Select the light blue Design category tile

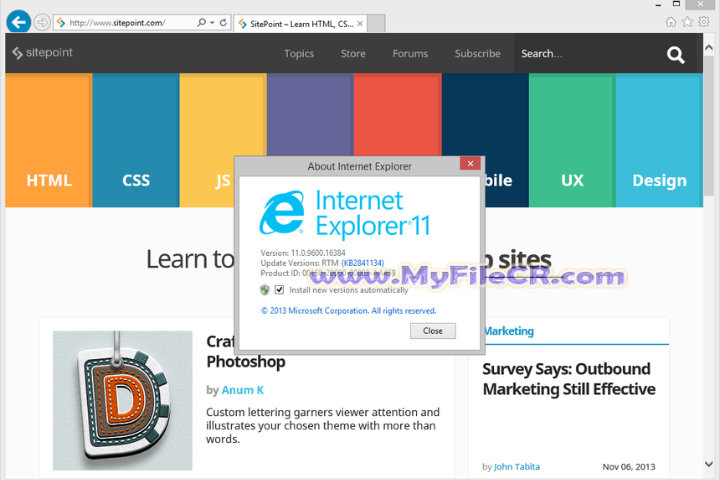pyautogui.click(x=659, y=140)
